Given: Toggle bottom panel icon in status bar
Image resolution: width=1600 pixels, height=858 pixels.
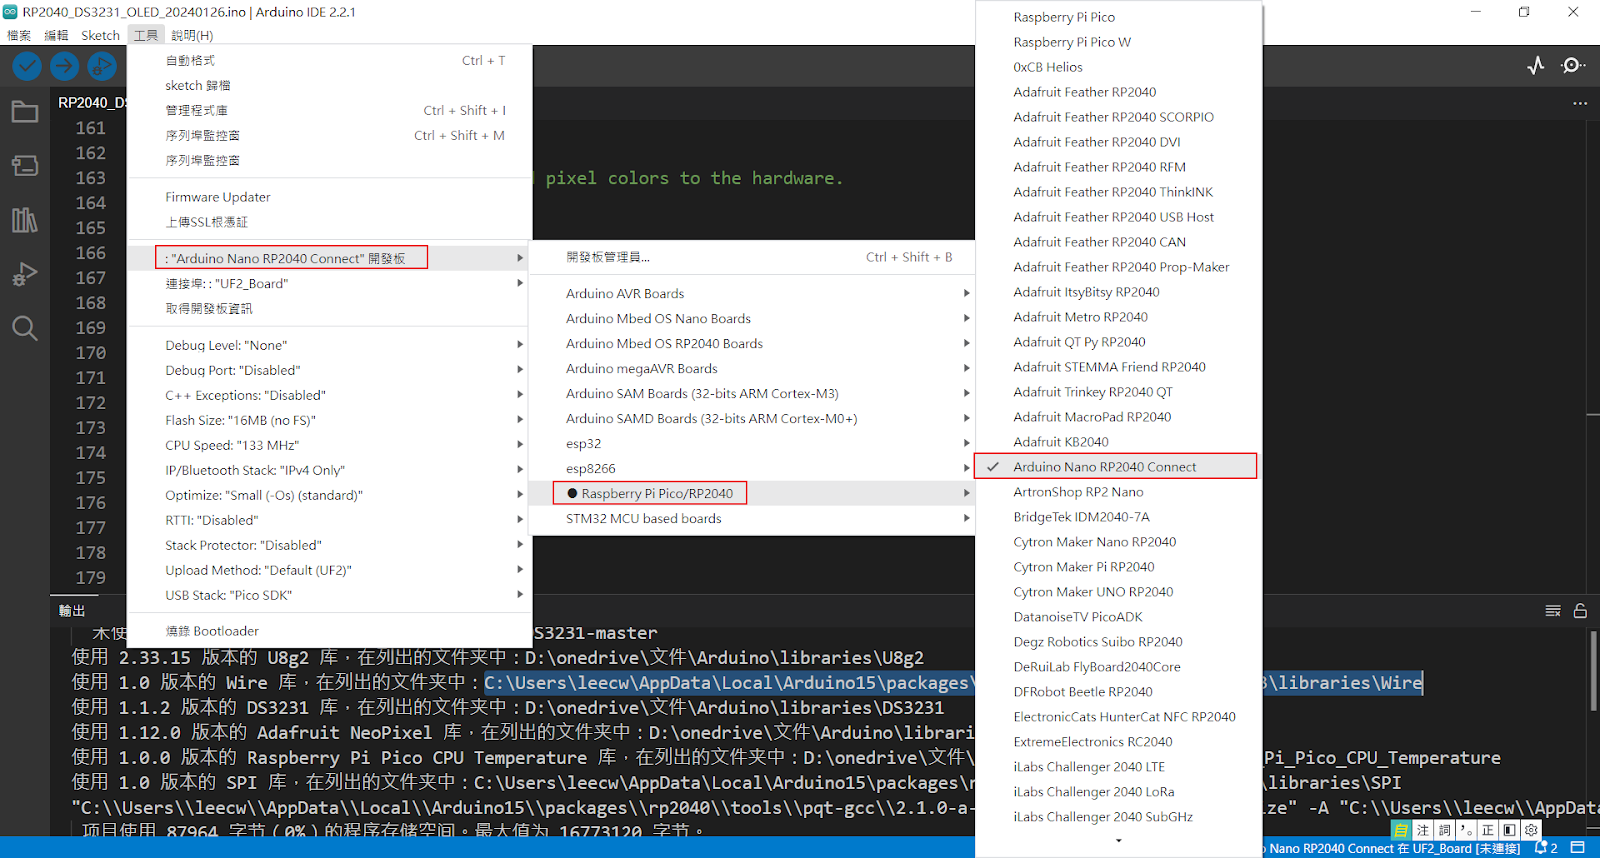Looking at the screenshot, I should tap(1578, 848).
